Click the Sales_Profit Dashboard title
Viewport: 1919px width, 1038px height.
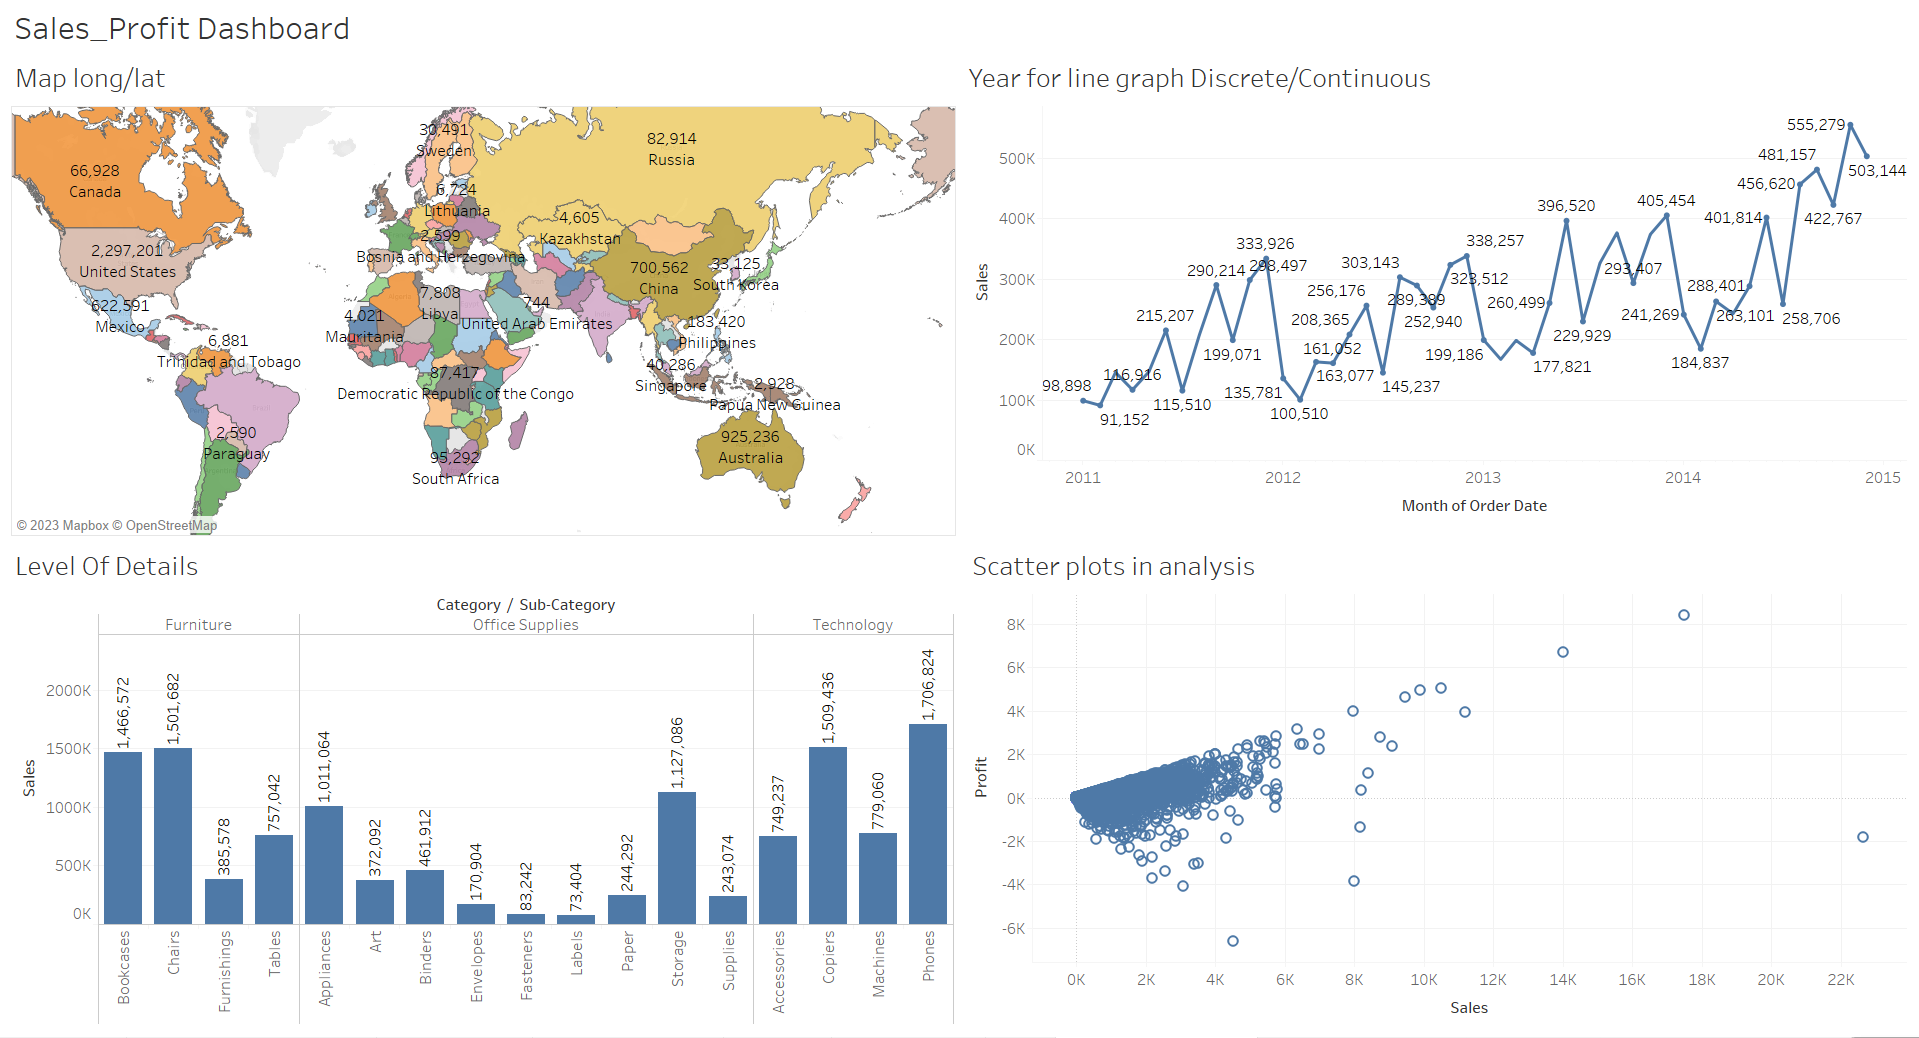click(x=182, y=28)
